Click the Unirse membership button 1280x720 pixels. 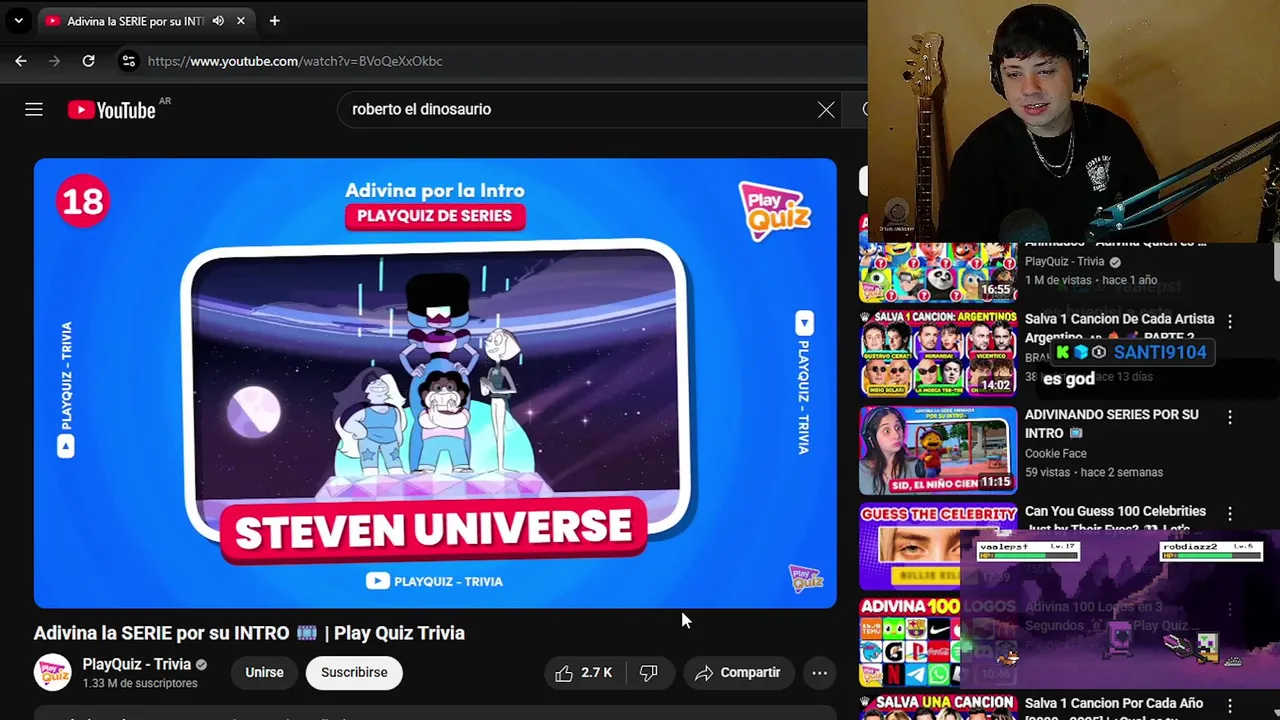(x=264, y=672)
